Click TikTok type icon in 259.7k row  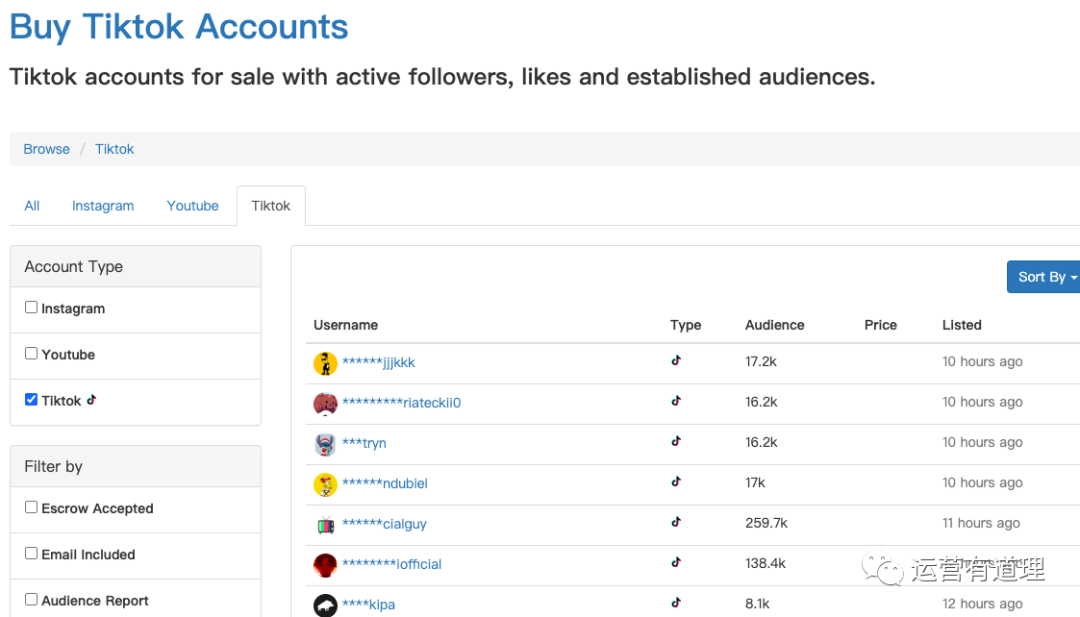676,522
